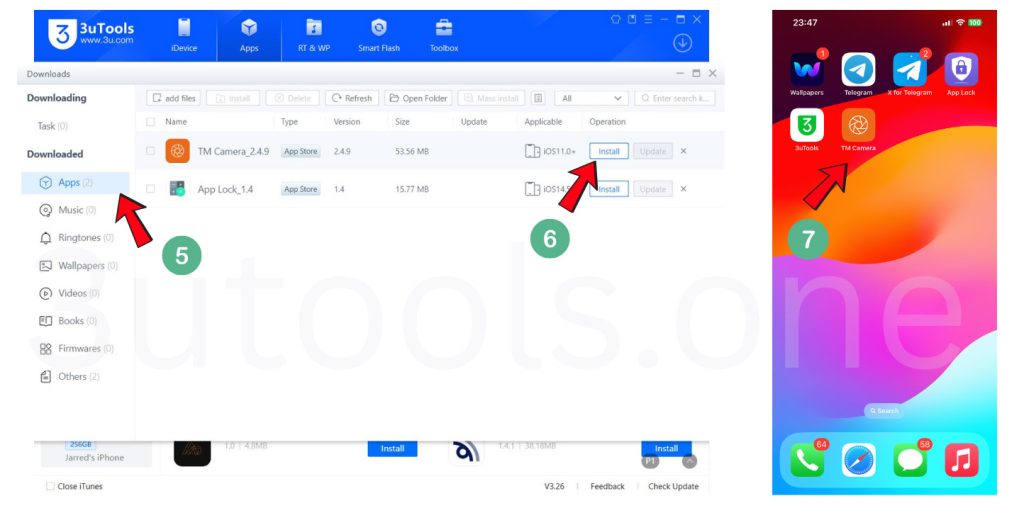
Task: Open App Lock app on iPhone screen
Action: 961,70
